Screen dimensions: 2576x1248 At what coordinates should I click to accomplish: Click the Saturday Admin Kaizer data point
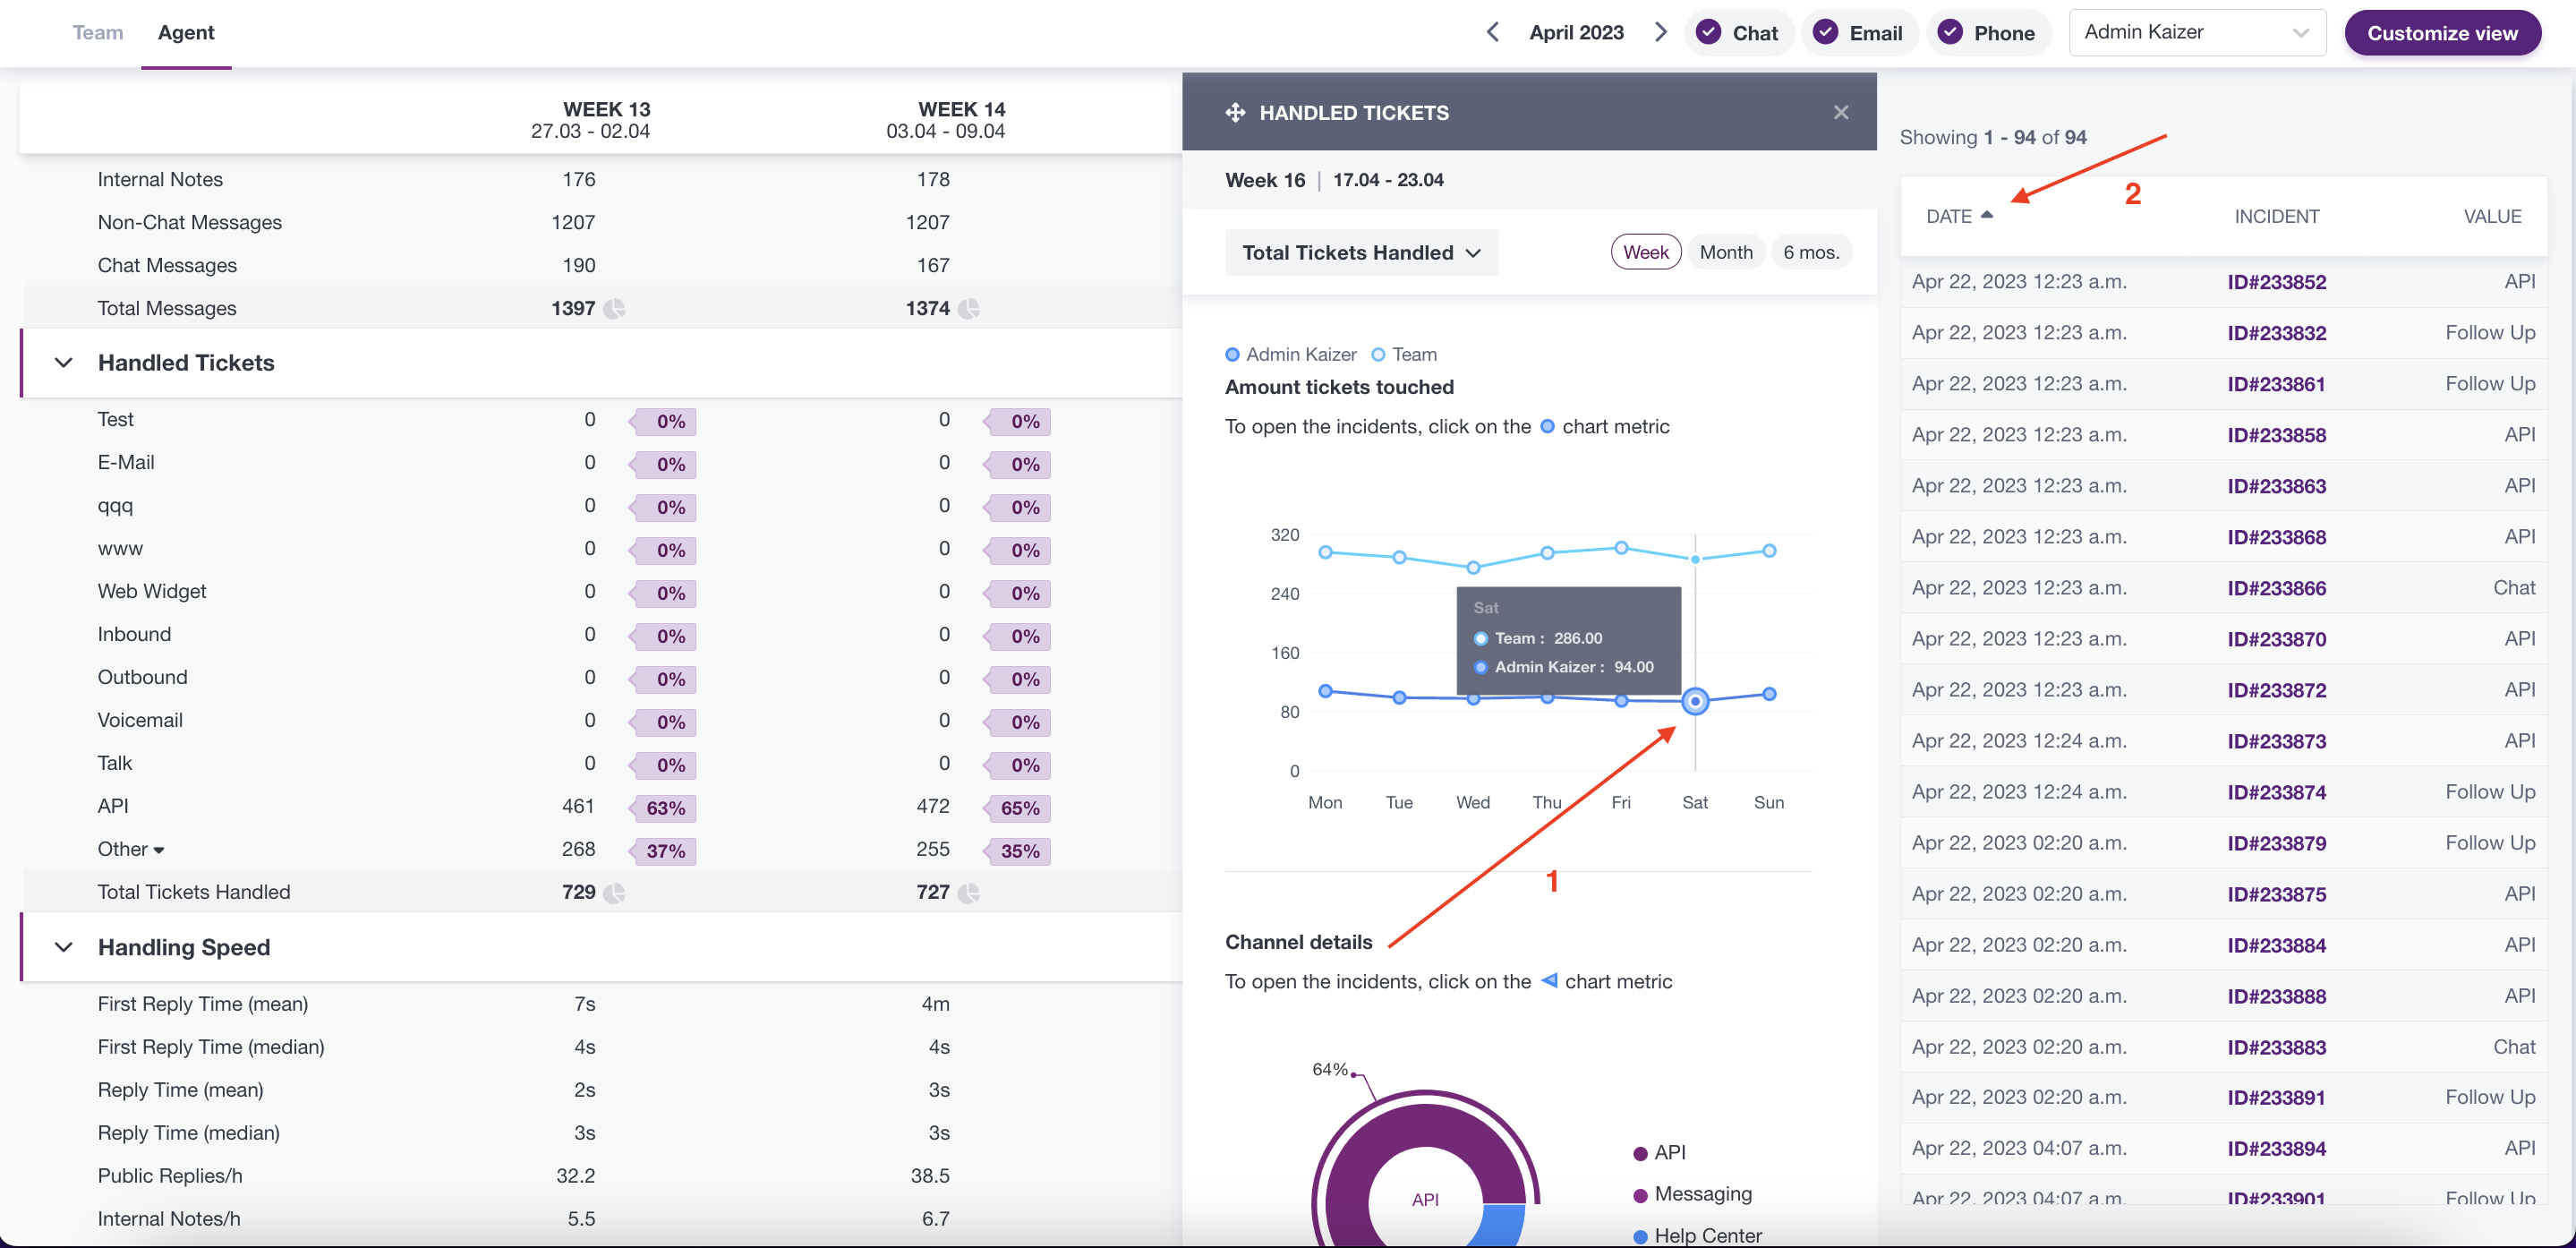click(1694, 701)
